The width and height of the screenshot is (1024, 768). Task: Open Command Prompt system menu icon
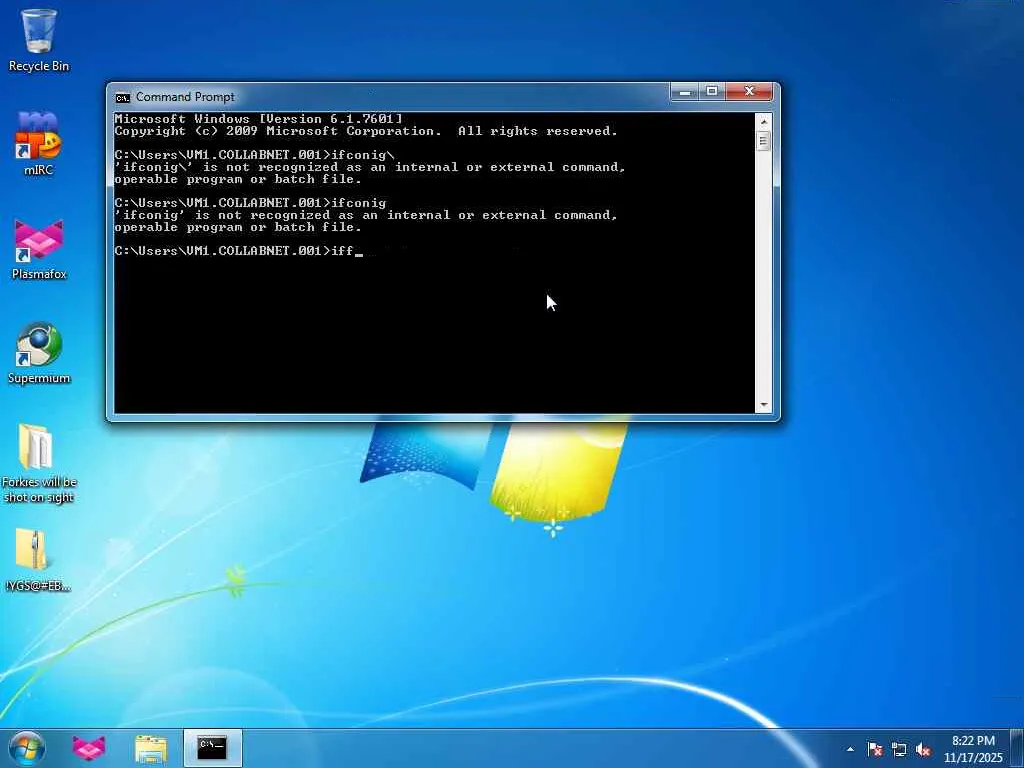[x=122, y=97]
